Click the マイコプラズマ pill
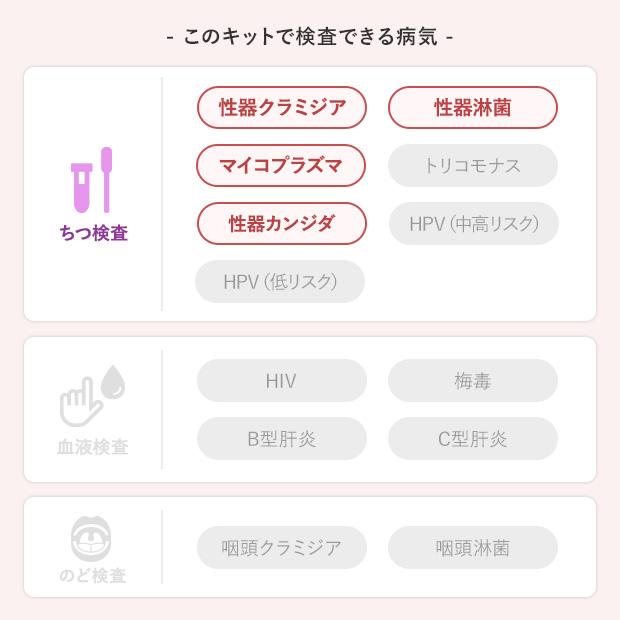 pyautogui.click(x=282, y=166)
